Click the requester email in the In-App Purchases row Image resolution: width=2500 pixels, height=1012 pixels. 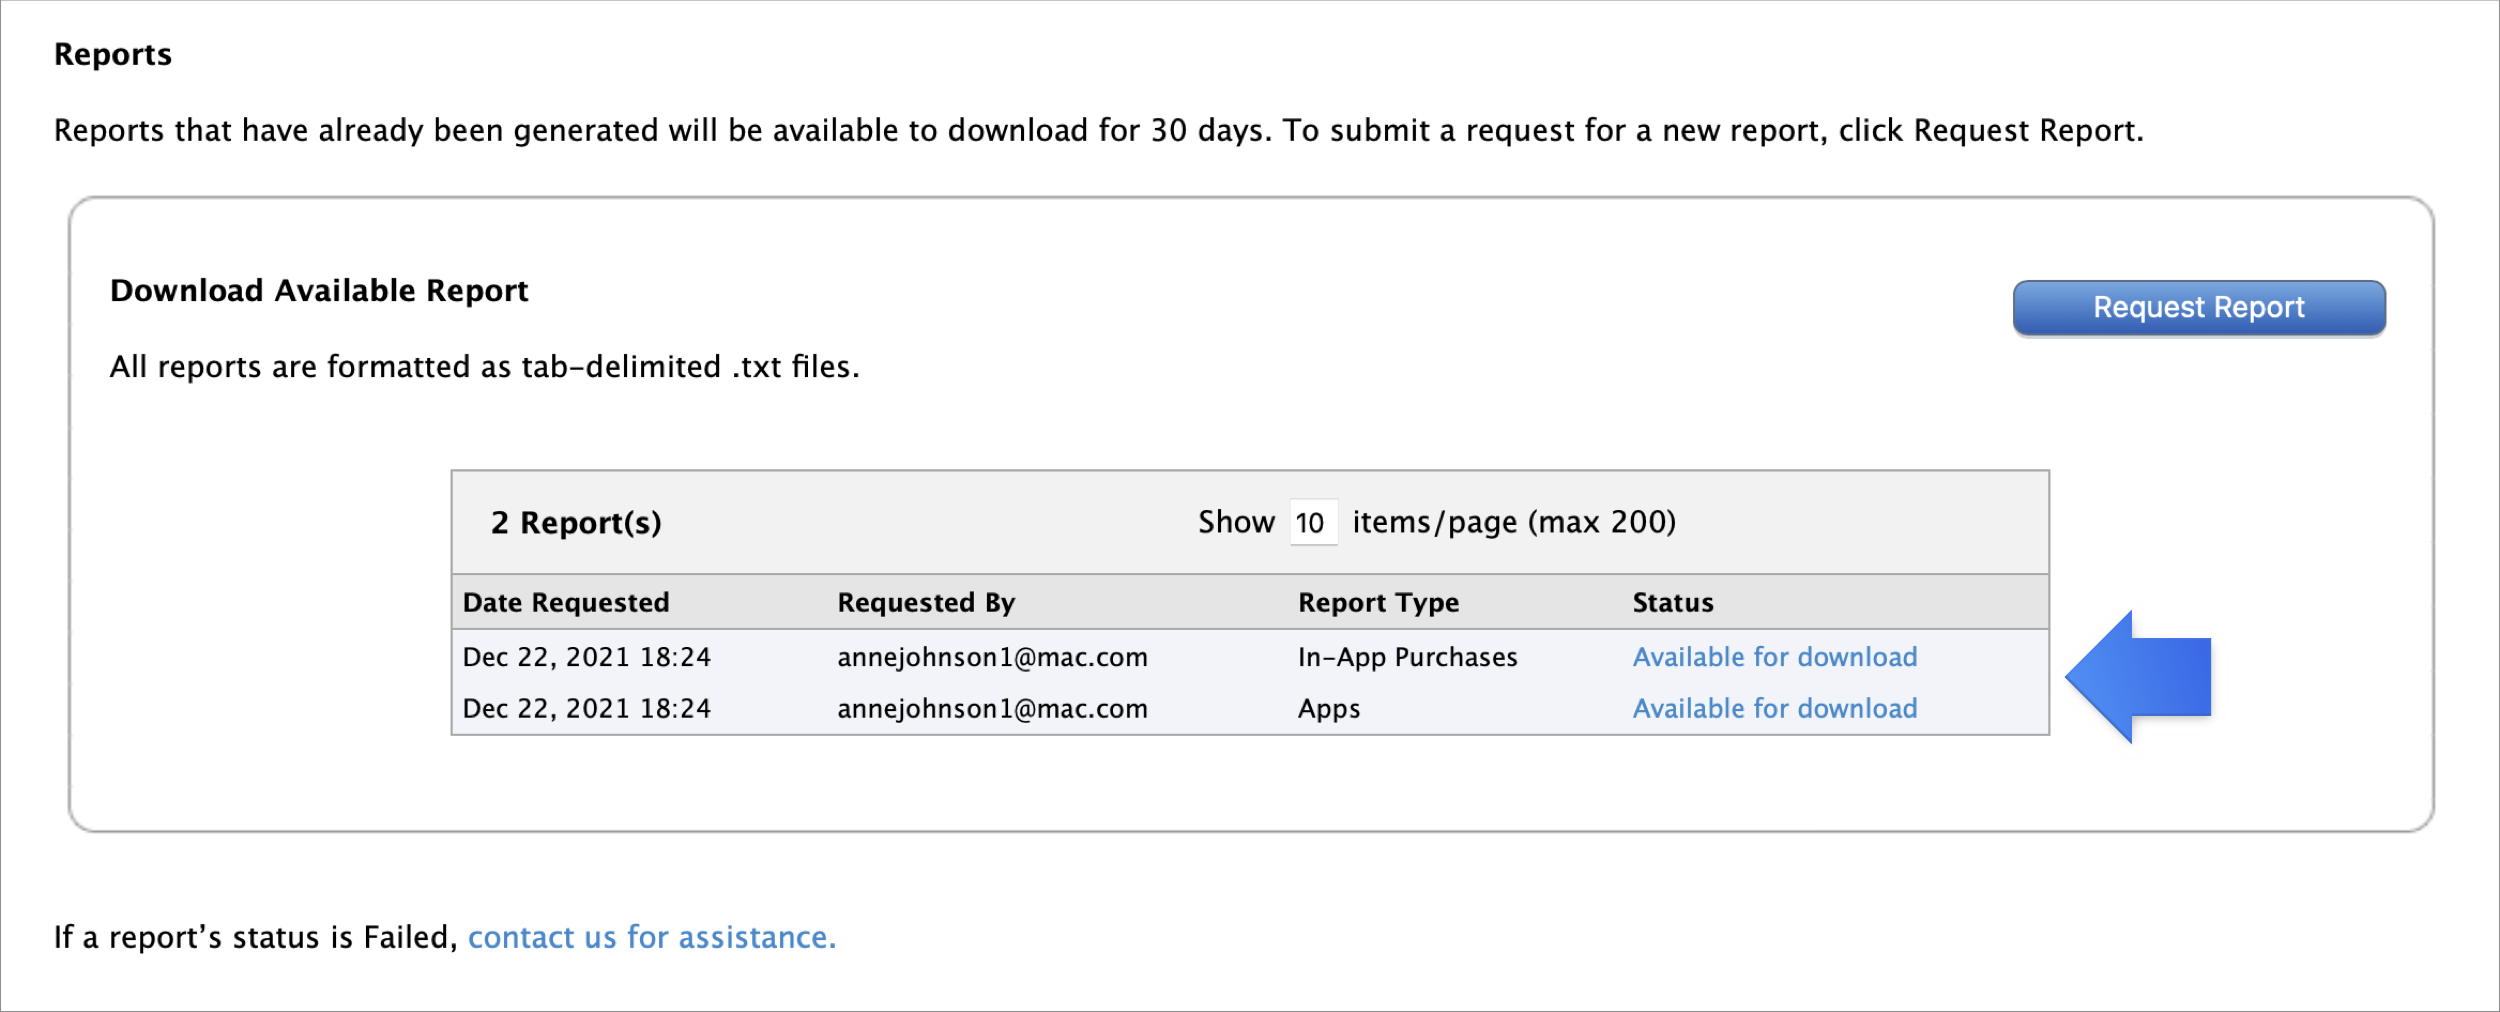pos(992,657)
